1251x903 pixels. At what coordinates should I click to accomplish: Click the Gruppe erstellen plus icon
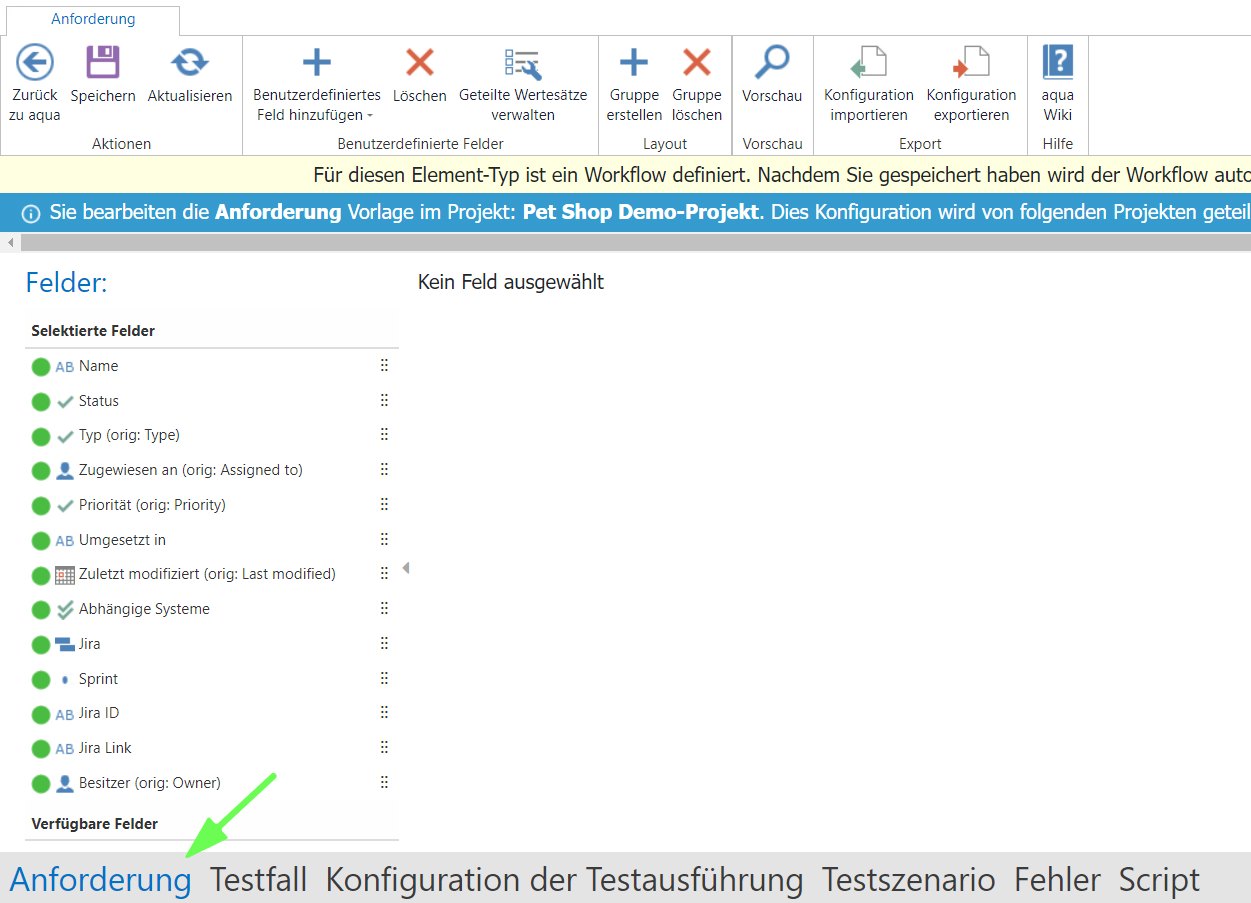pyautogui.click(x=633, y=63)
